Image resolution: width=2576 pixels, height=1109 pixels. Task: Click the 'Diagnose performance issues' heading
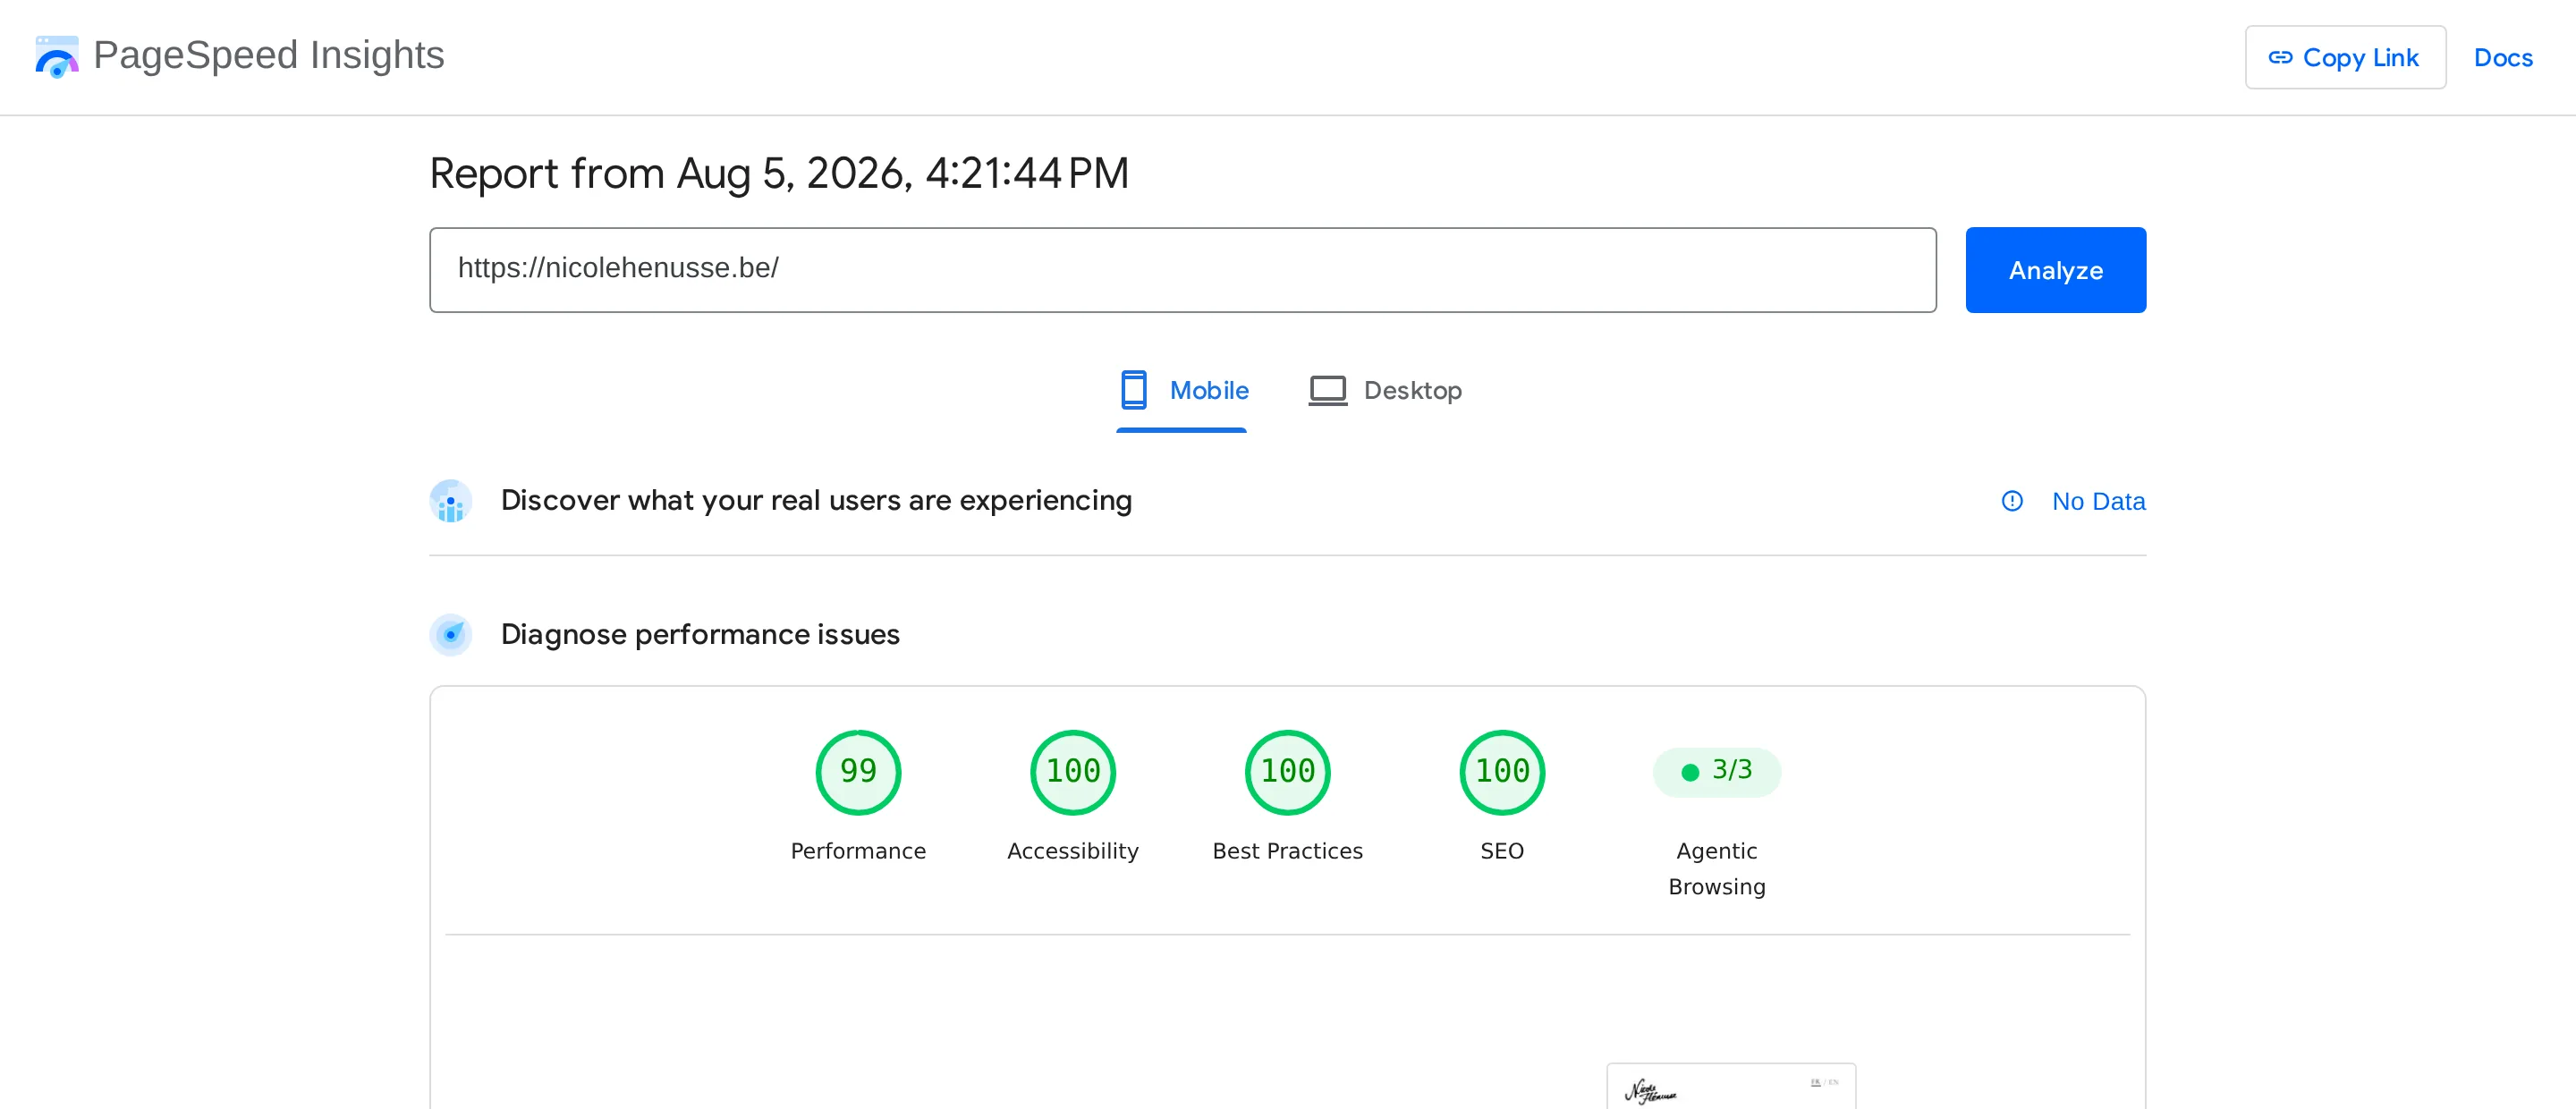(700, 634)
